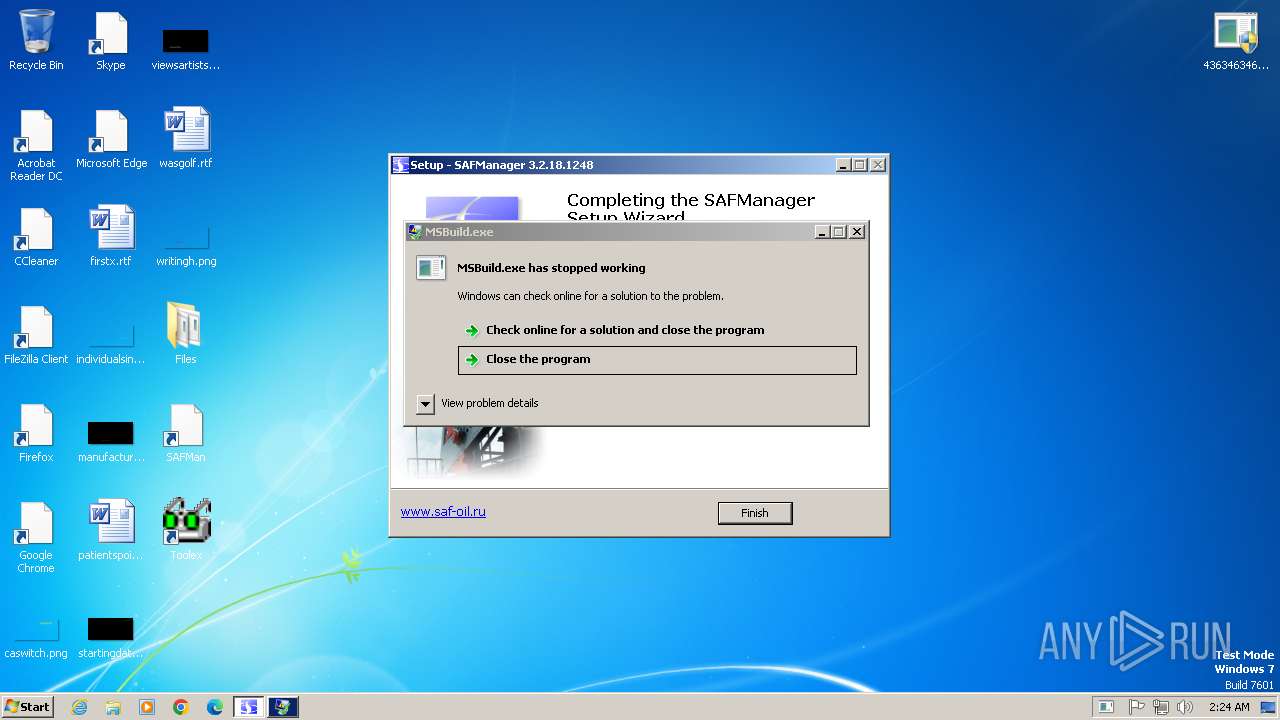1280x720 pixels.
Task: Launch Windows Media Player from taskbar
Action: pos(147,707)
